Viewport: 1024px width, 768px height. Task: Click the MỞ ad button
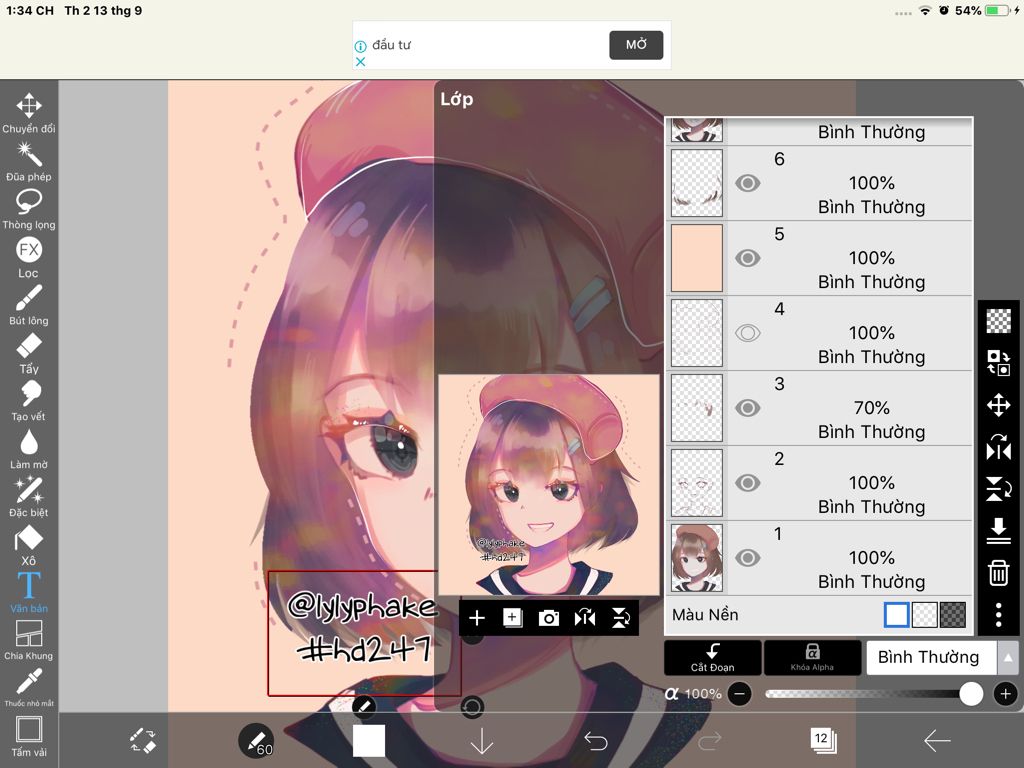pos(636,44)
